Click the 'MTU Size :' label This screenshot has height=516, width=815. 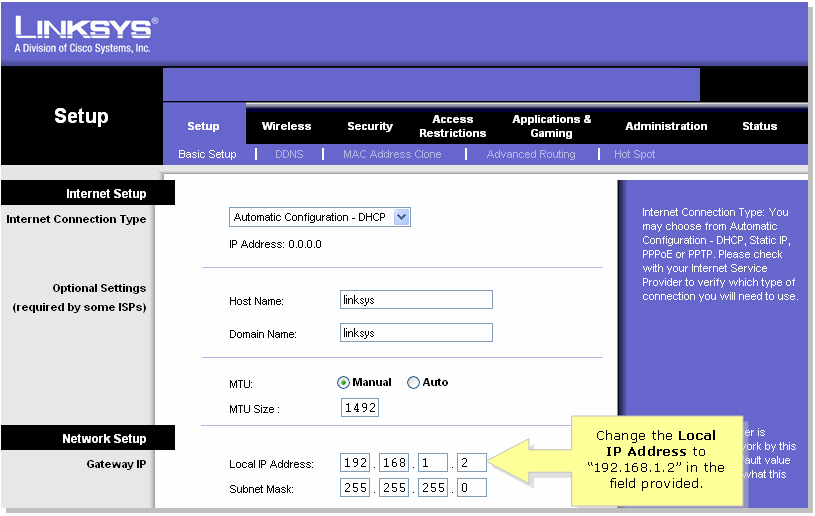point(254,409)
